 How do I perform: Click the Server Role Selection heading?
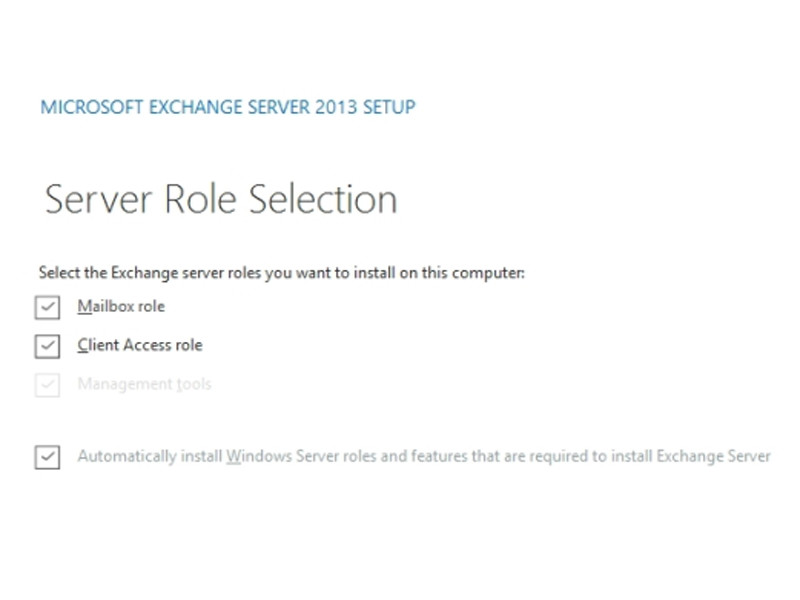tap(221, 199)
